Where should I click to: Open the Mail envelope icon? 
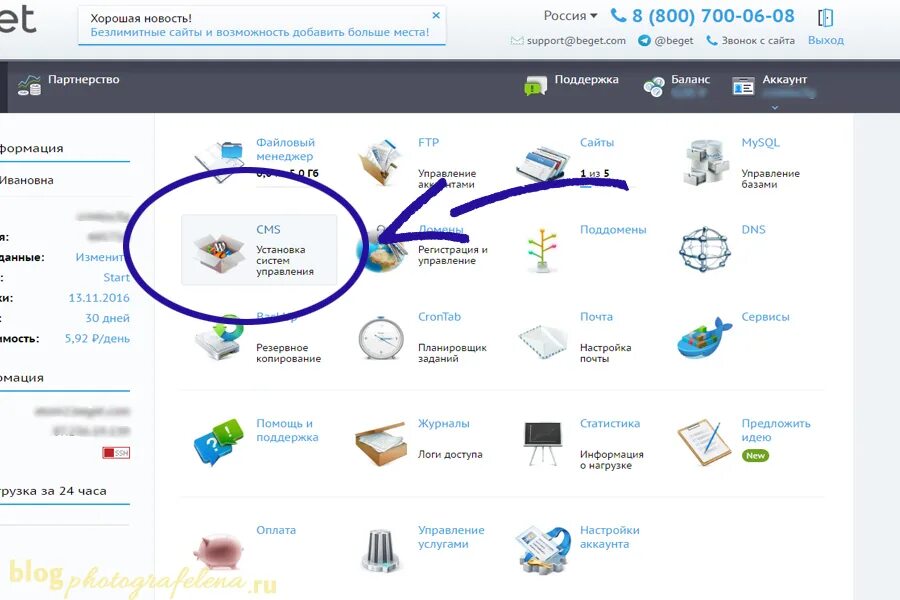542,340
